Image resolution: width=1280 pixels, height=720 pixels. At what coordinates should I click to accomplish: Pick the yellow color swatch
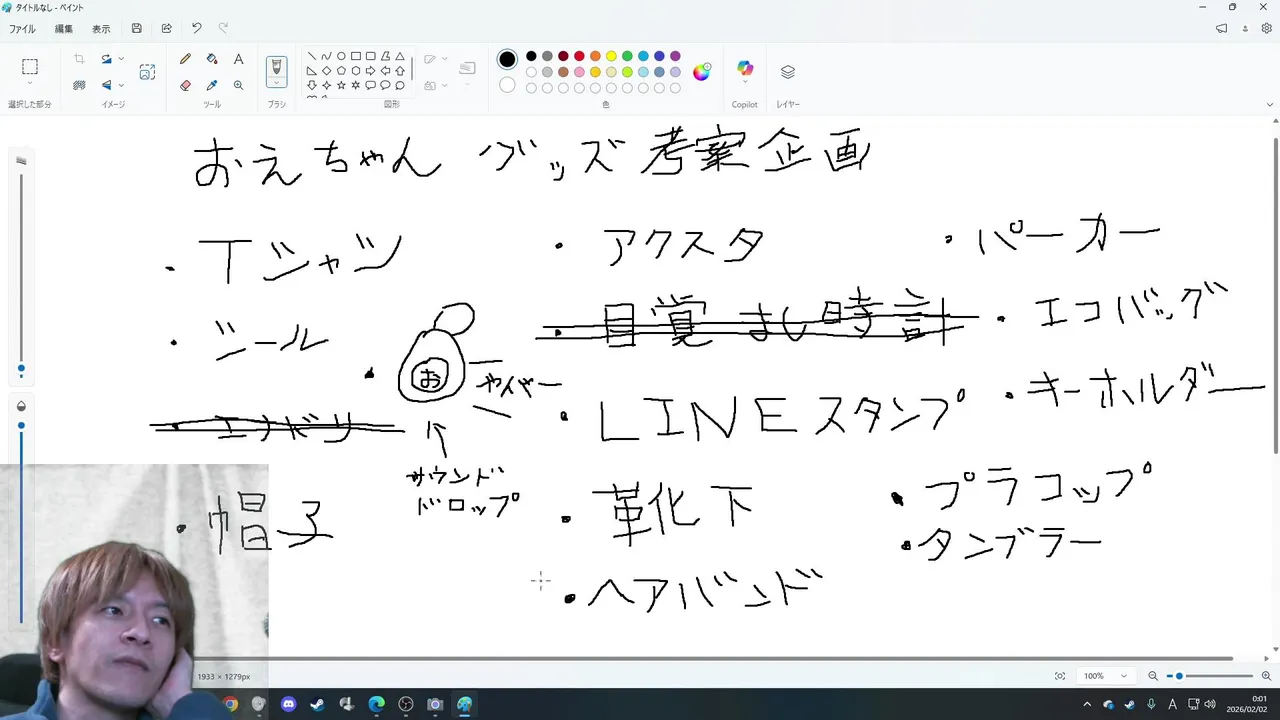coord(611,56)
